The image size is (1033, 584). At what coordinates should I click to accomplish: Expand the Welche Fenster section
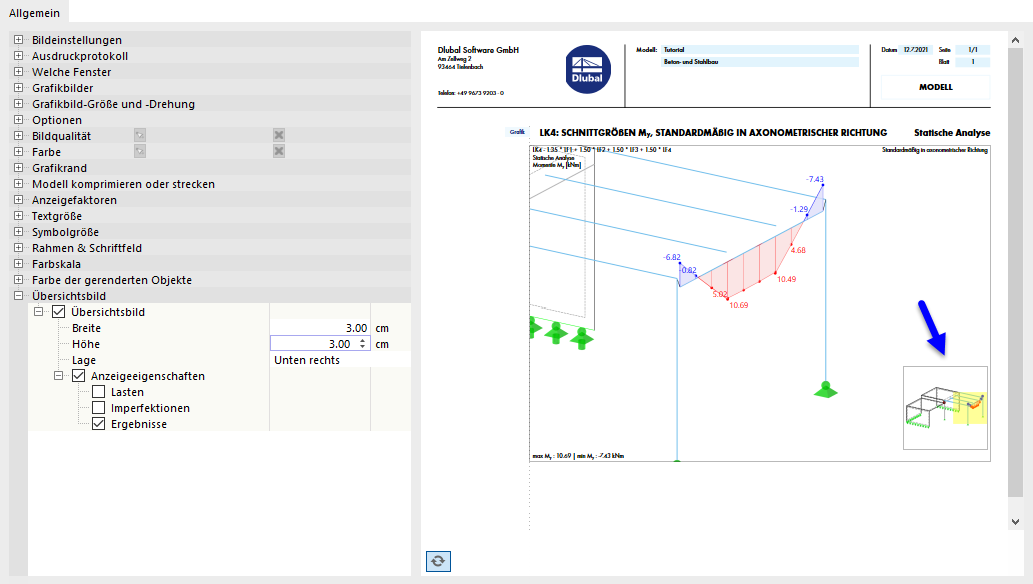pos(18,72)
